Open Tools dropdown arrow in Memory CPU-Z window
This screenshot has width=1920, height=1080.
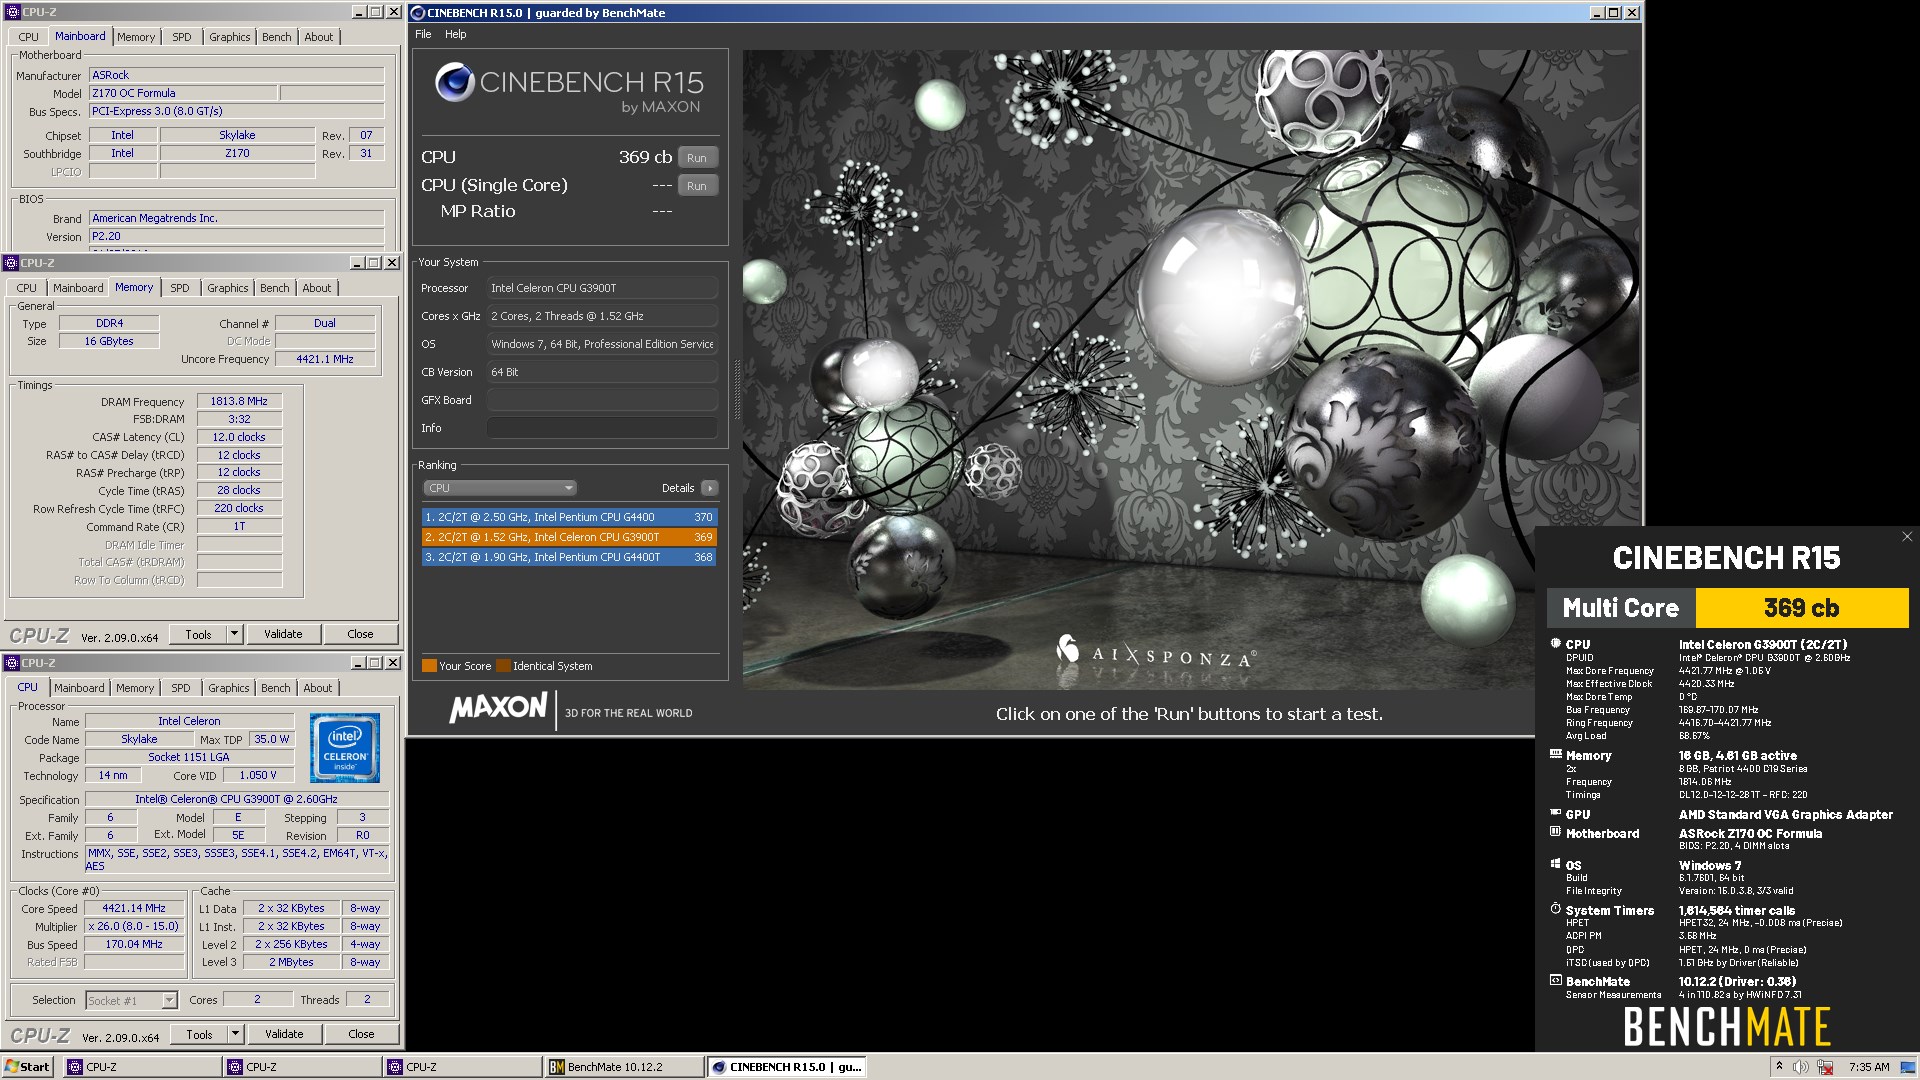[x=234, y=634]
